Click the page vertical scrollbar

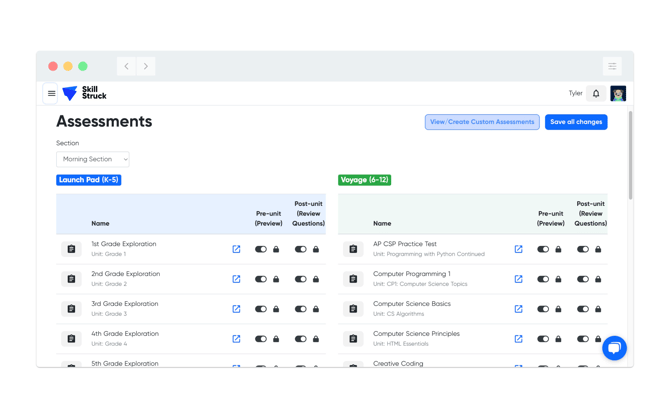pos(630,155)
